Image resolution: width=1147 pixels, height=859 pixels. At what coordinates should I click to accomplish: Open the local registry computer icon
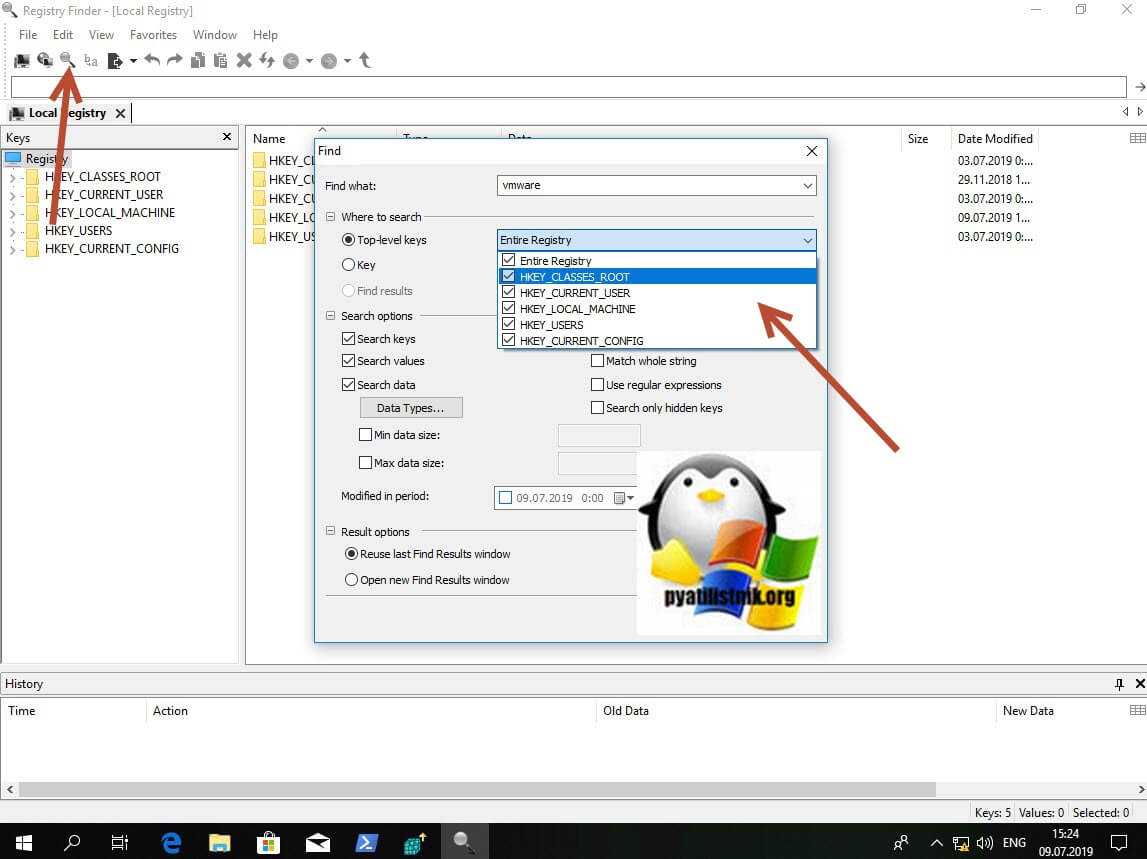pyautogui.click(x=21, y=61)
